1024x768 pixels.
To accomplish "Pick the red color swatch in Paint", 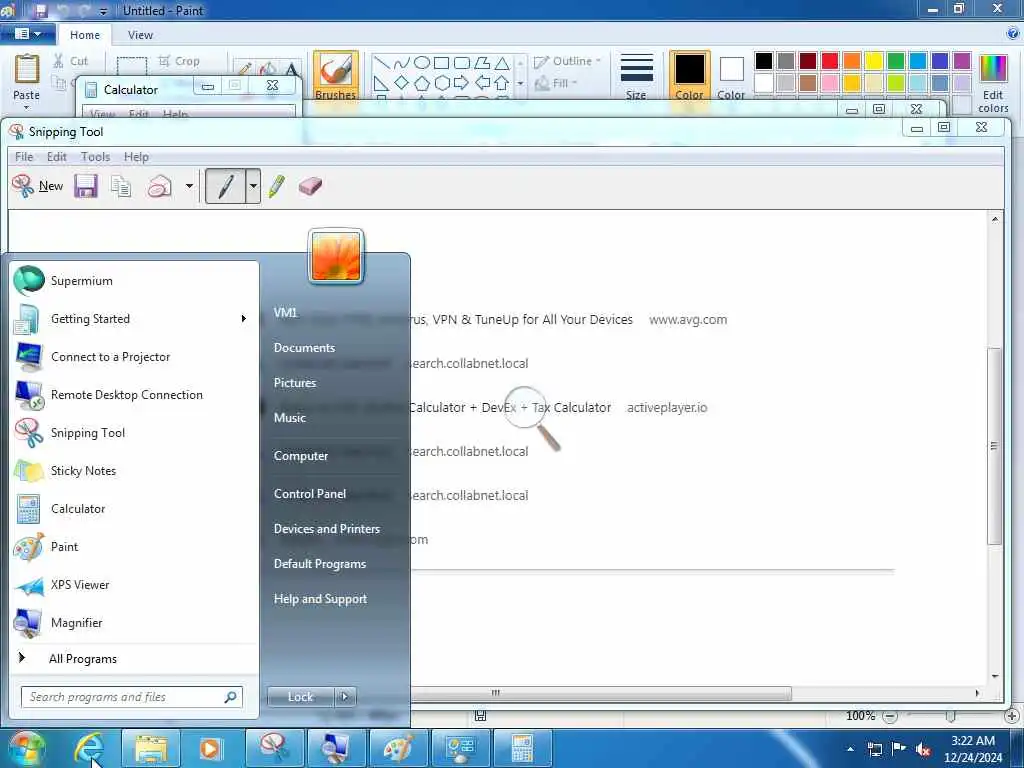I will click(x=830, y=61).
